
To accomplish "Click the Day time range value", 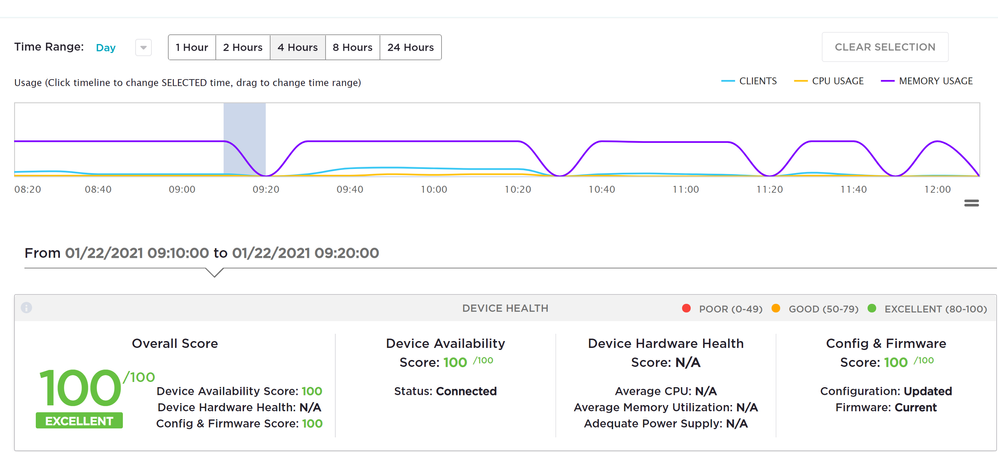I will point(106,48).
